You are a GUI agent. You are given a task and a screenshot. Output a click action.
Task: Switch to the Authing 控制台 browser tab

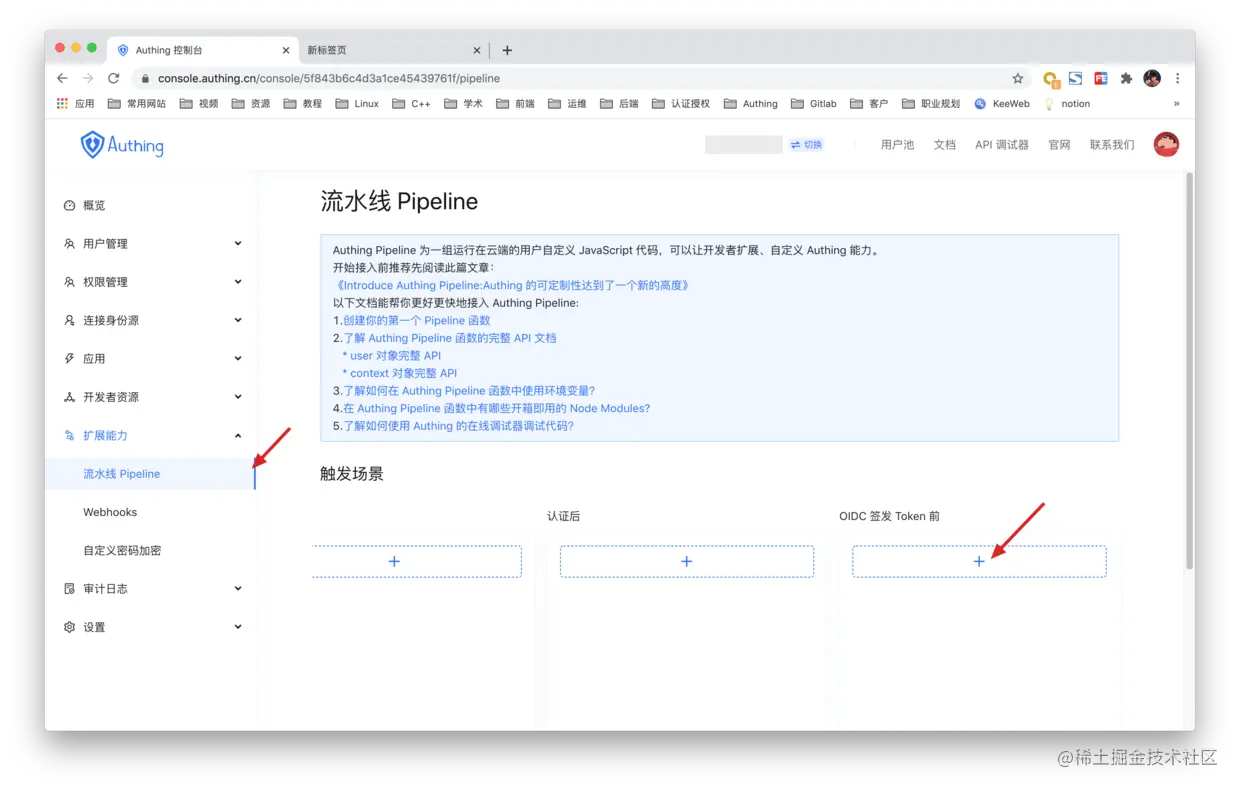point(203,50)
